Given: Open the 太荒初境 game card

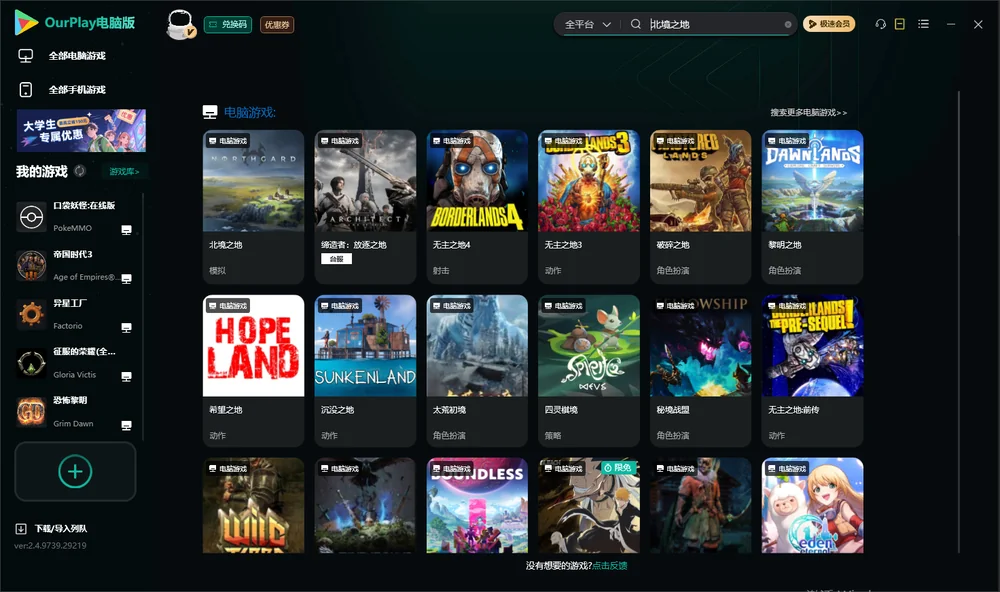Looking at the screenshot, I should click(477, 371).
